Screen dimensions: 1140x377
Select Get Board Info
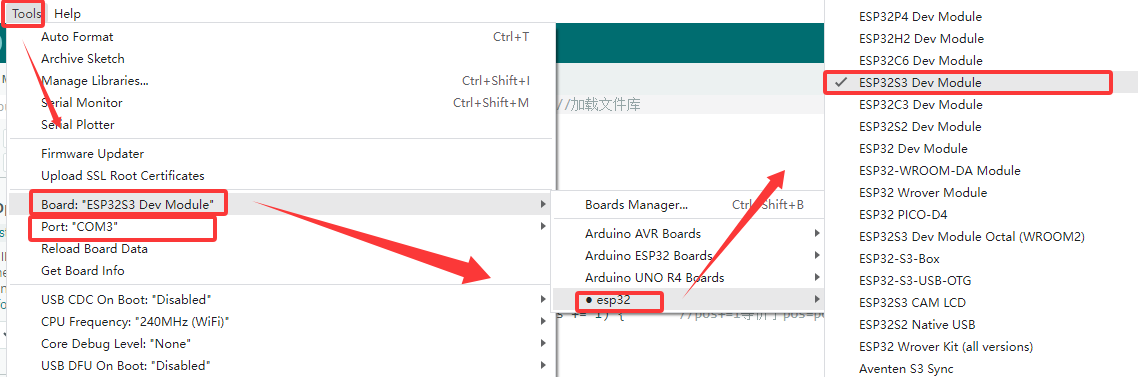[281, 271]
